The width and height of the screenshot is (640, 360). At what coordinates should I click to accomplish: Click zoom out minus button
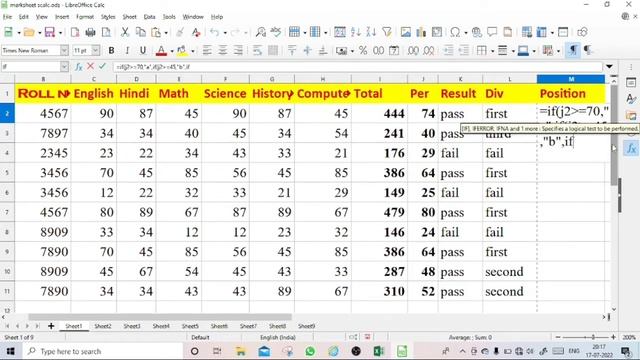(558, 337)
